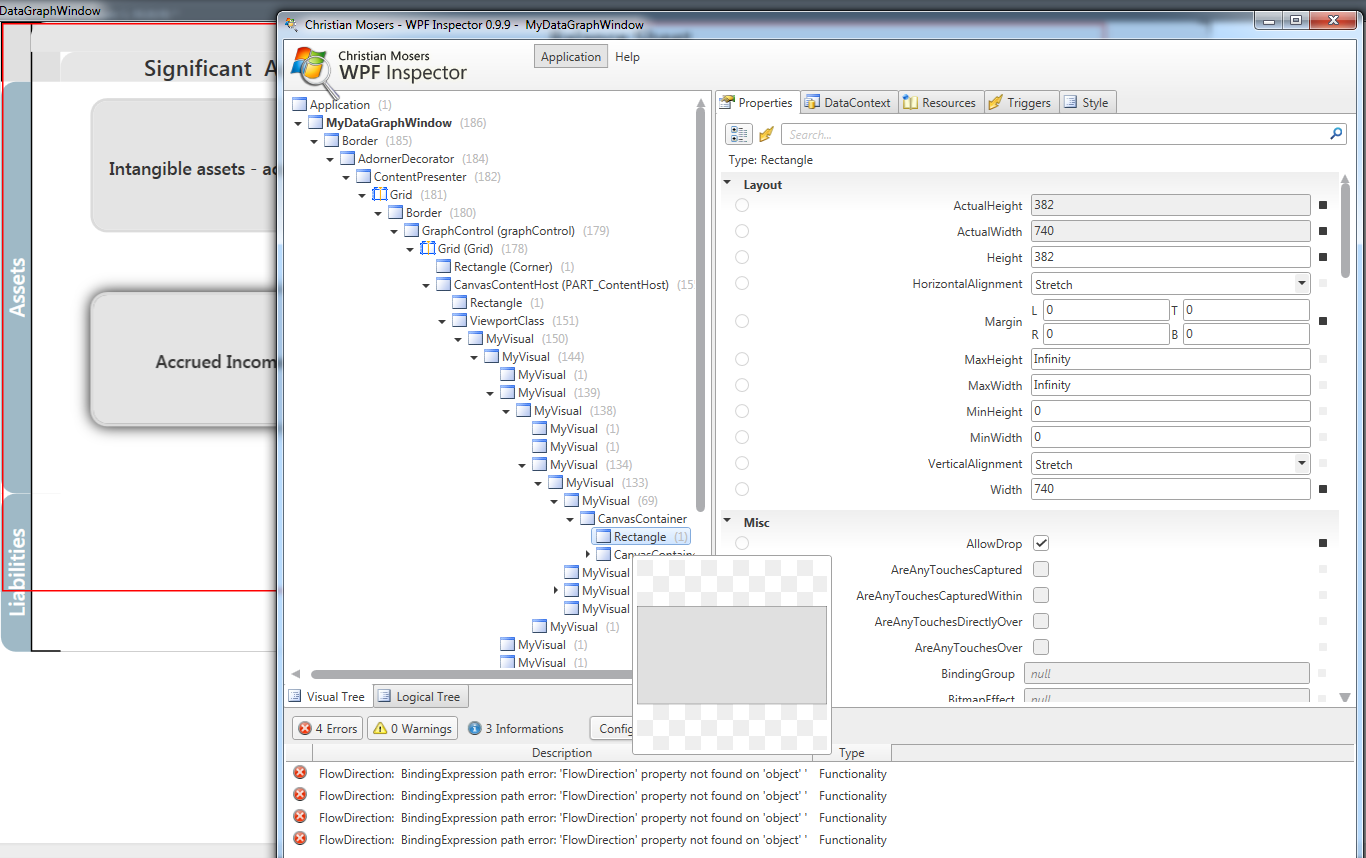Click the tree panel horizontal scrollbar

tap(470, 675)
